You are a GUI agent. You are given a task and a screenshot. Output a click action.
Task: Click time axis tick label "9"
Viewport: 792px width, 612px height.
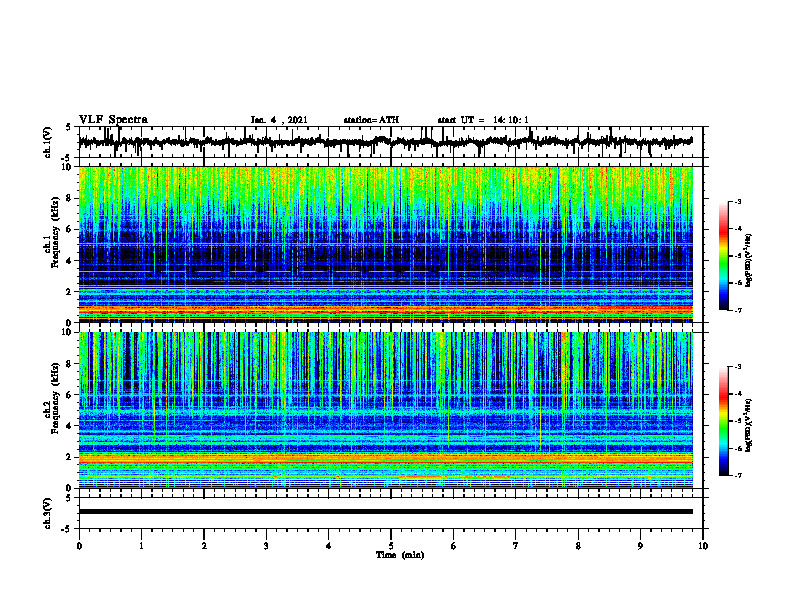pyautogui.click(x=640, y=546)
